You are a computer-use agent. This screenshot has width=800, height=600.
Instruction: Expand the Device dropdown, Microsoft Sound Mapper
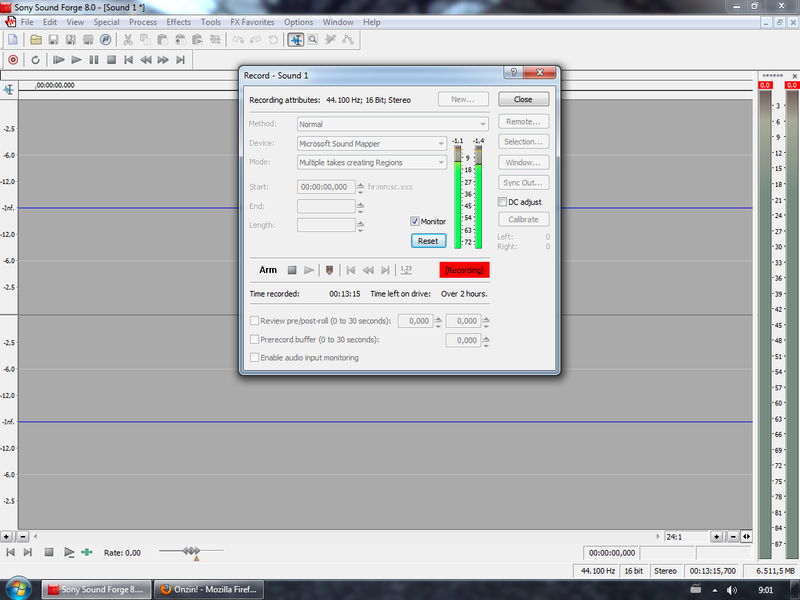pos(371,144)
